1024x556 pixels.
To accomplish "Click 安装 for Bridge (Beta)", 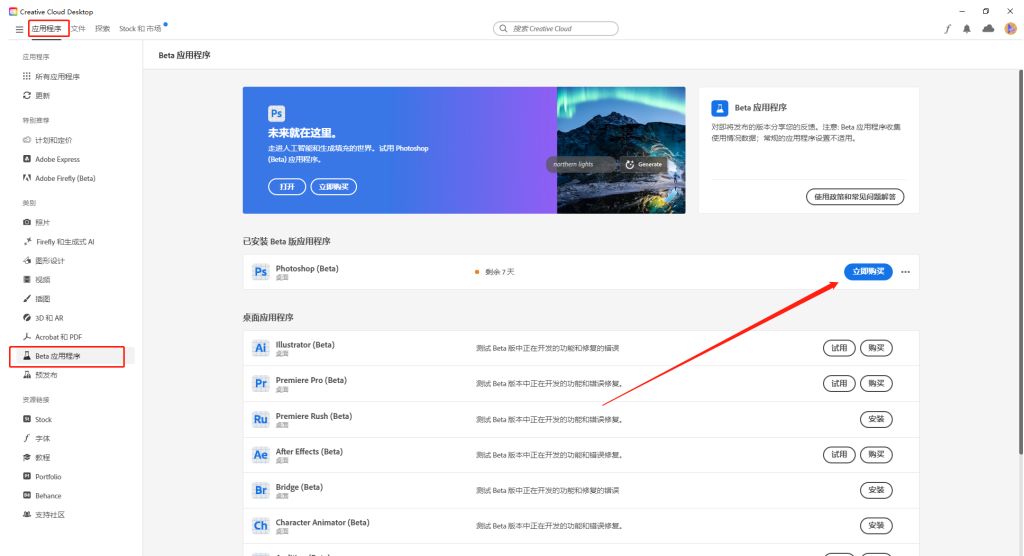I will pos(876,490).
